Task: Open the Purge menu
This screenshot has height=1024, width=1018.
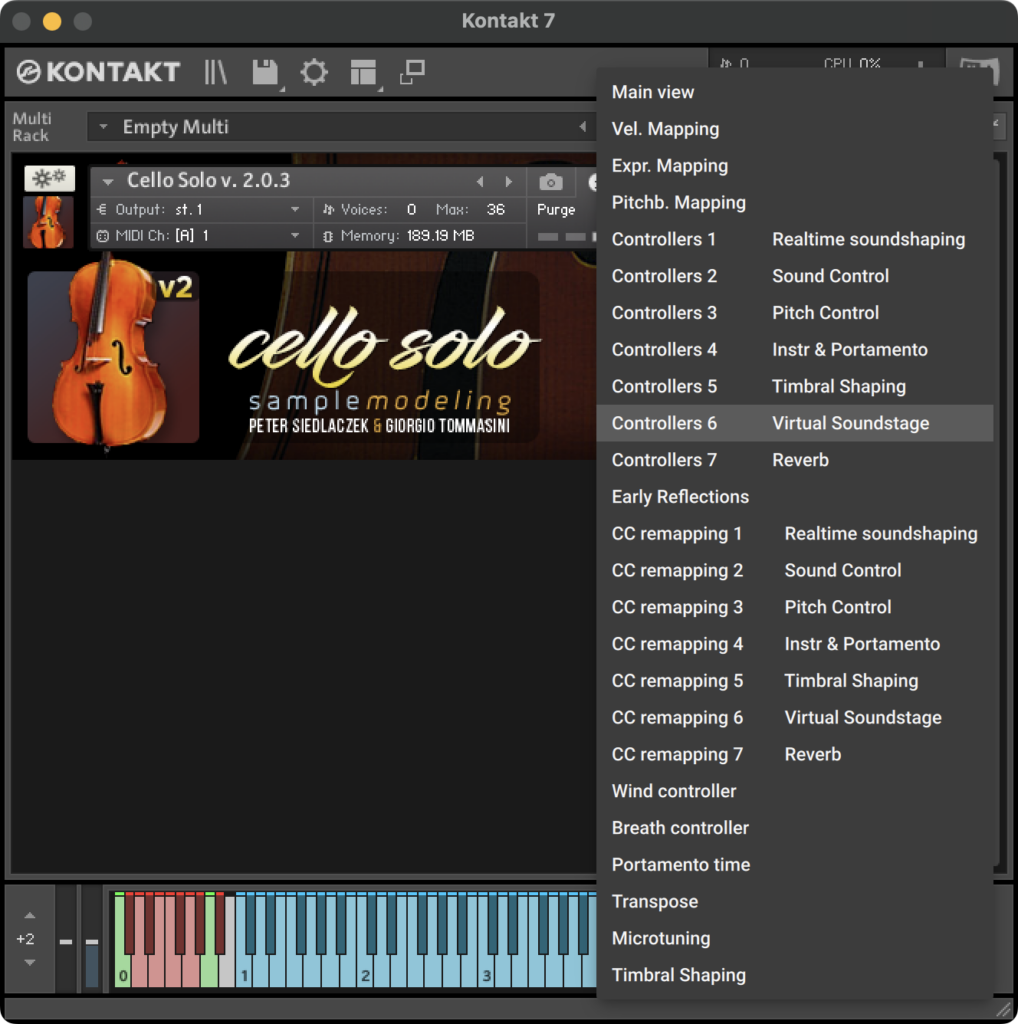Action: point(556,210)
